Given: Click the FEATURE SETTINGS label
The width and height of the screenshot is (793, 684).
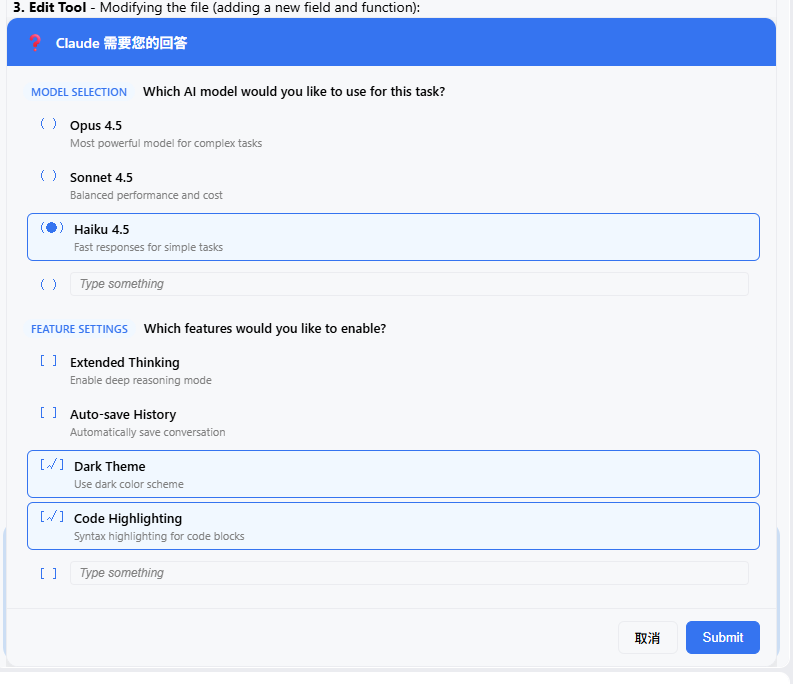Looking at the screenshot, I should (79, 329).
